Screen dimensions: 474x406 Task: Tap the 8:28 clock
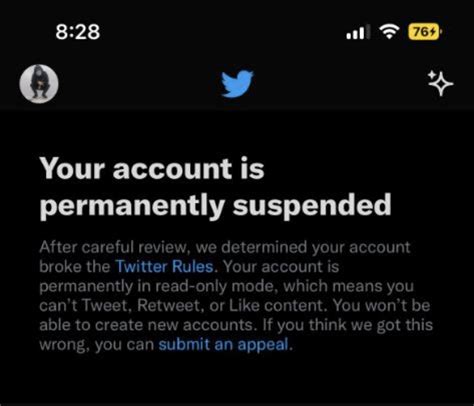click(78, 32)
